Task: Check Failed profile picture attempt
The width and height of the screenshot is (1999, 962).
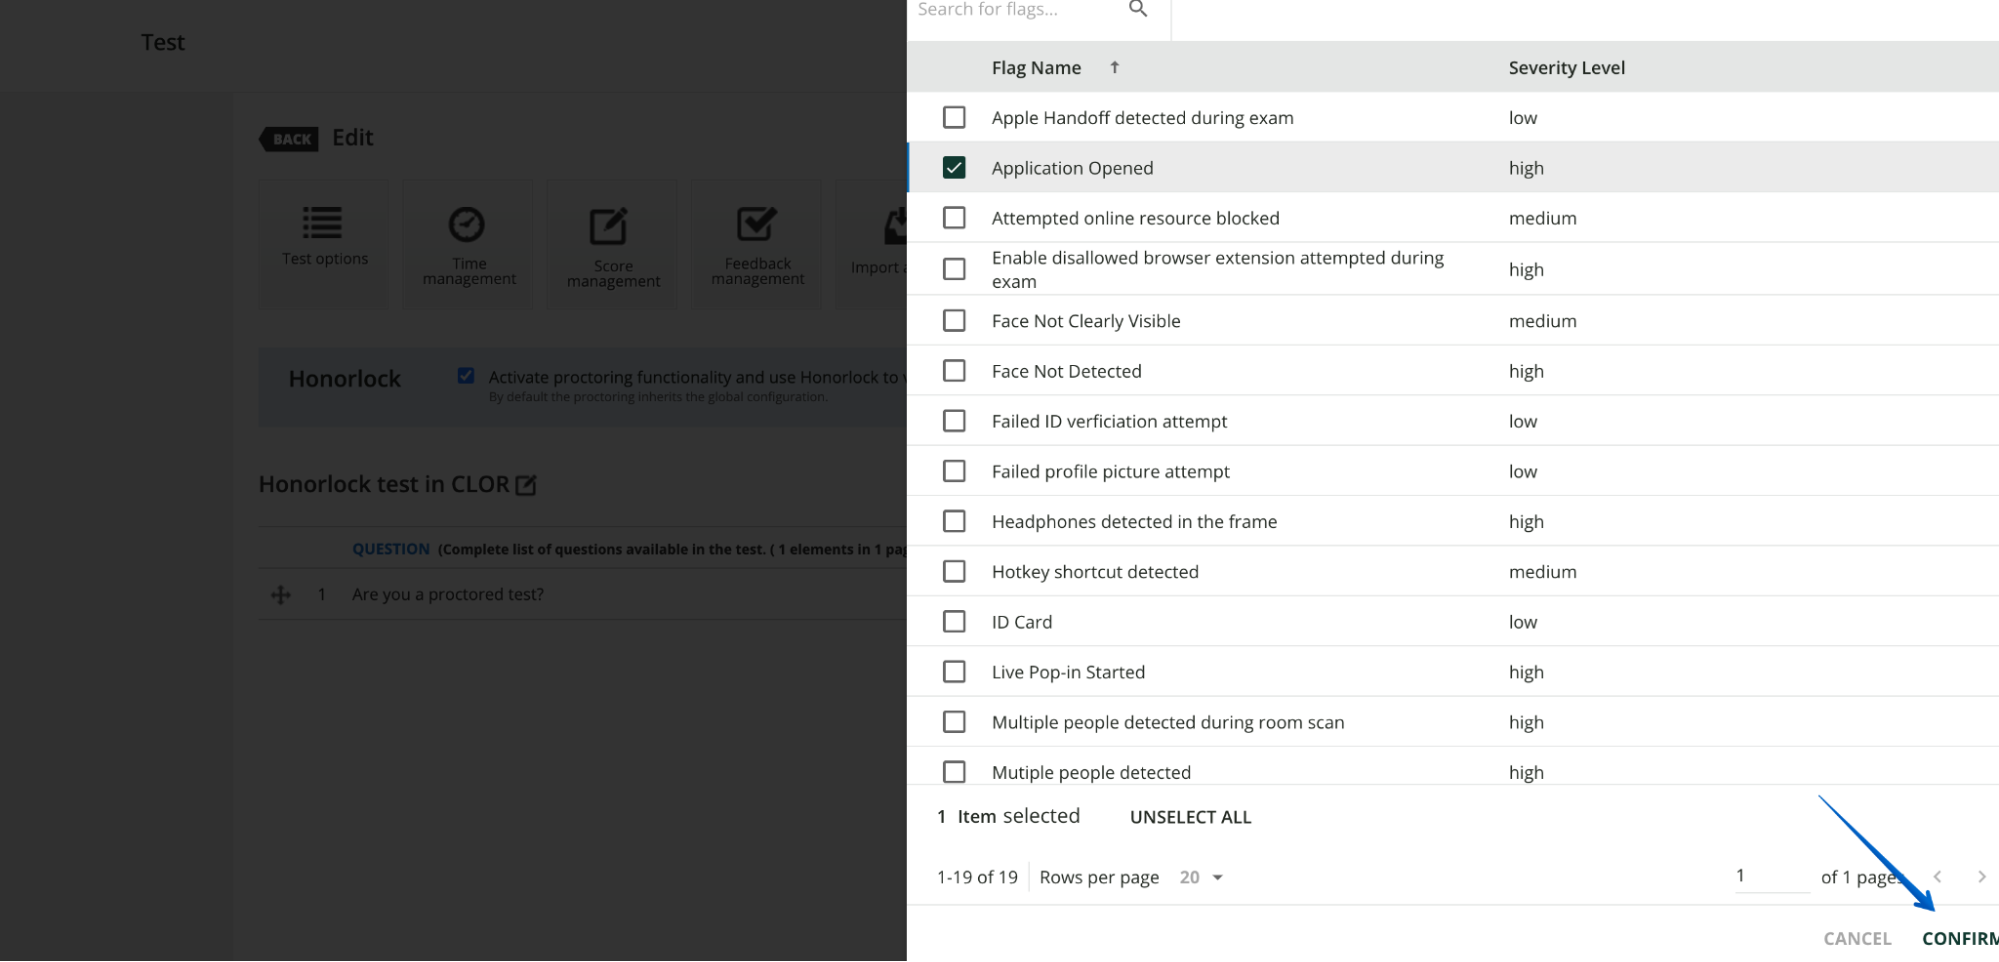Action: click(x=954, y=471)
